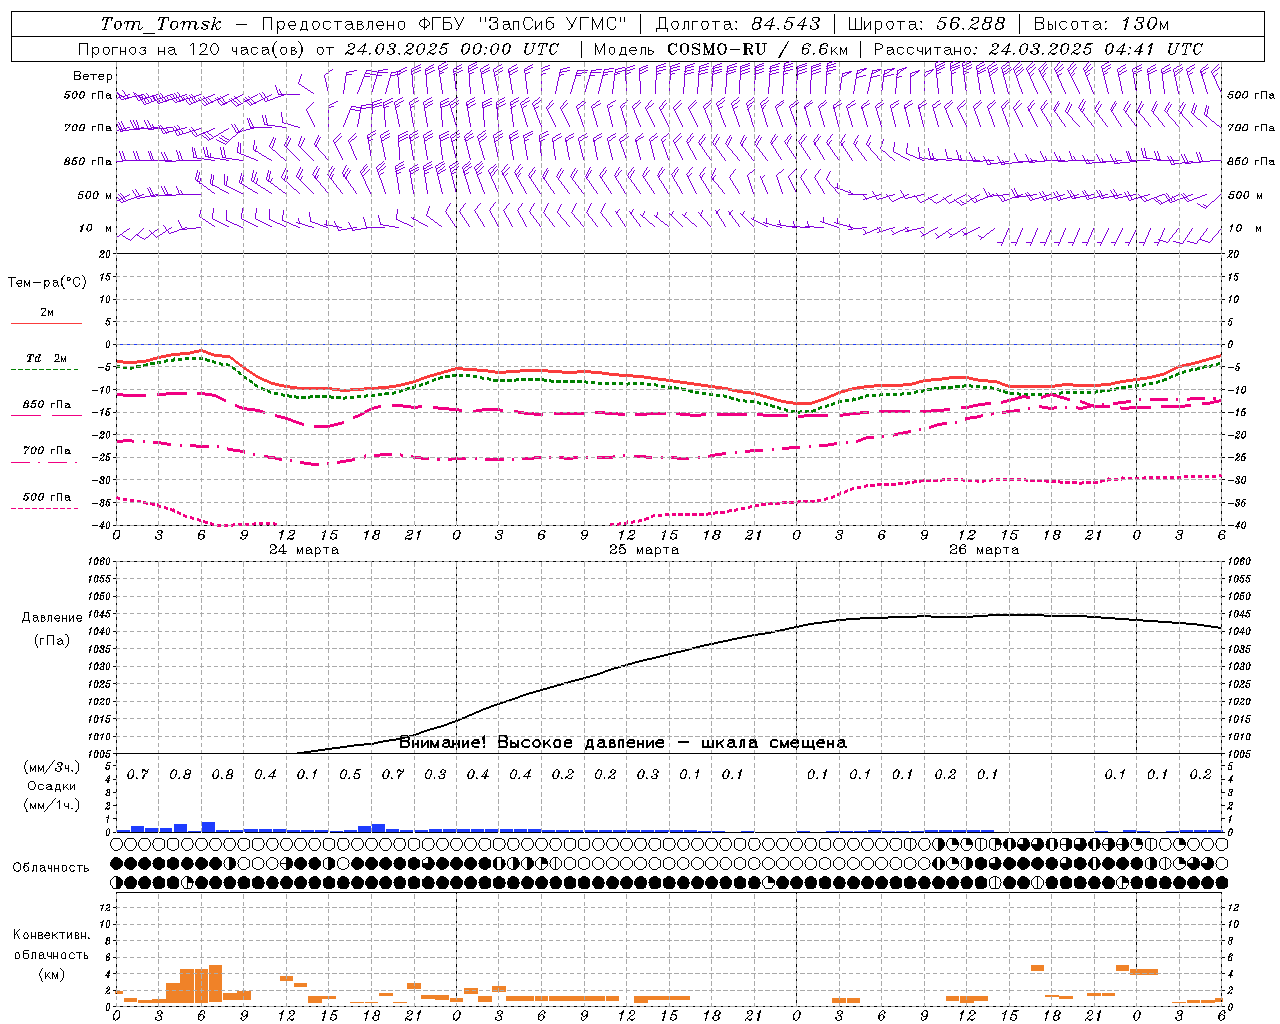
Task: Click the elevation label Высота: 130м
Action: click(x=1101, y=24)
